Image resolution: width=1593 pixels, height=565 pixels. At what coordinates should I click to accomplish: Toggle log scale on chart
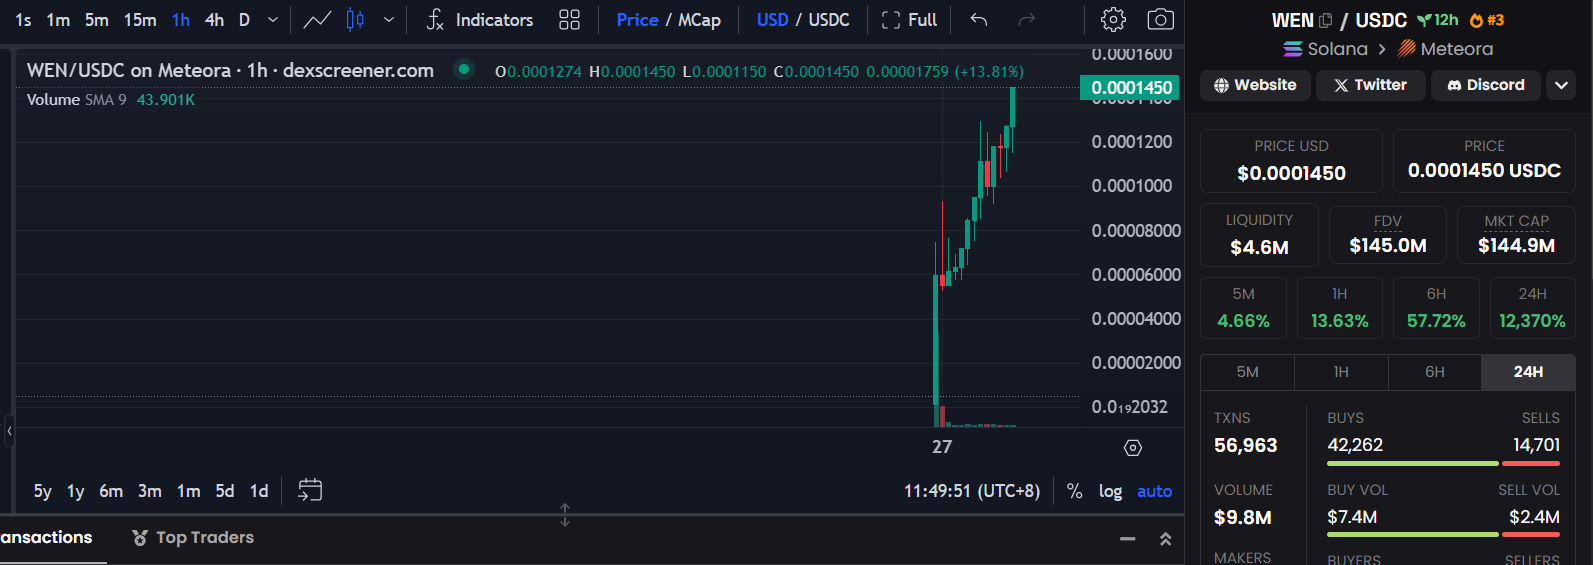point(1110,491)
